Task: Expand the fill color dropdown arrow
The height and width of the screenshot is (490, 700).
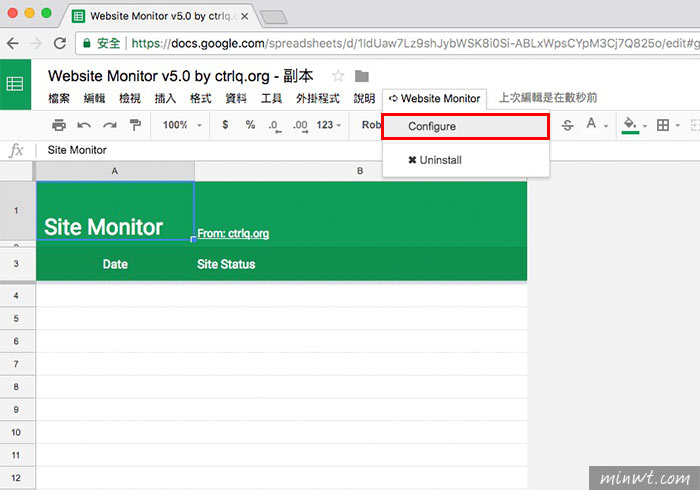Action: 645,126
